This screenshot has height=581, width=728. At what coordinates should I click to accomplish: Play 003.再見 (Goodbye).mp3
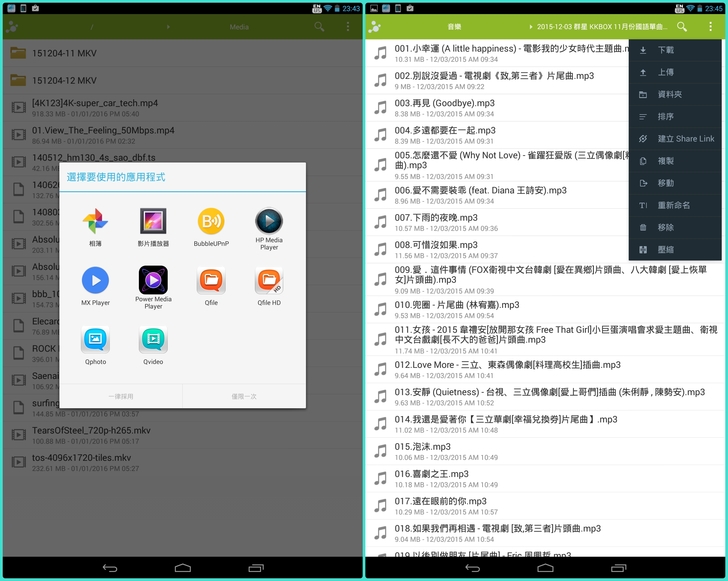click(x=497, y=108)
